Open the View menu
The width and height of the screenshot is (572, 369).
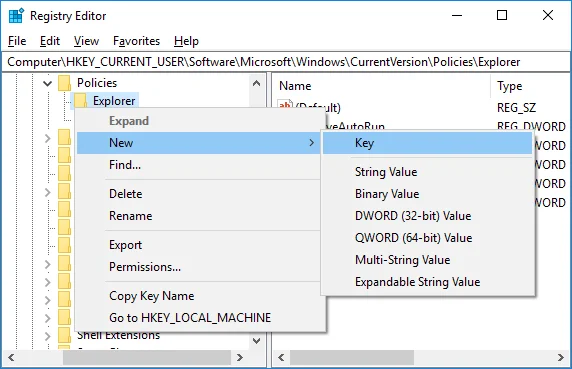(x=86, y=41)
